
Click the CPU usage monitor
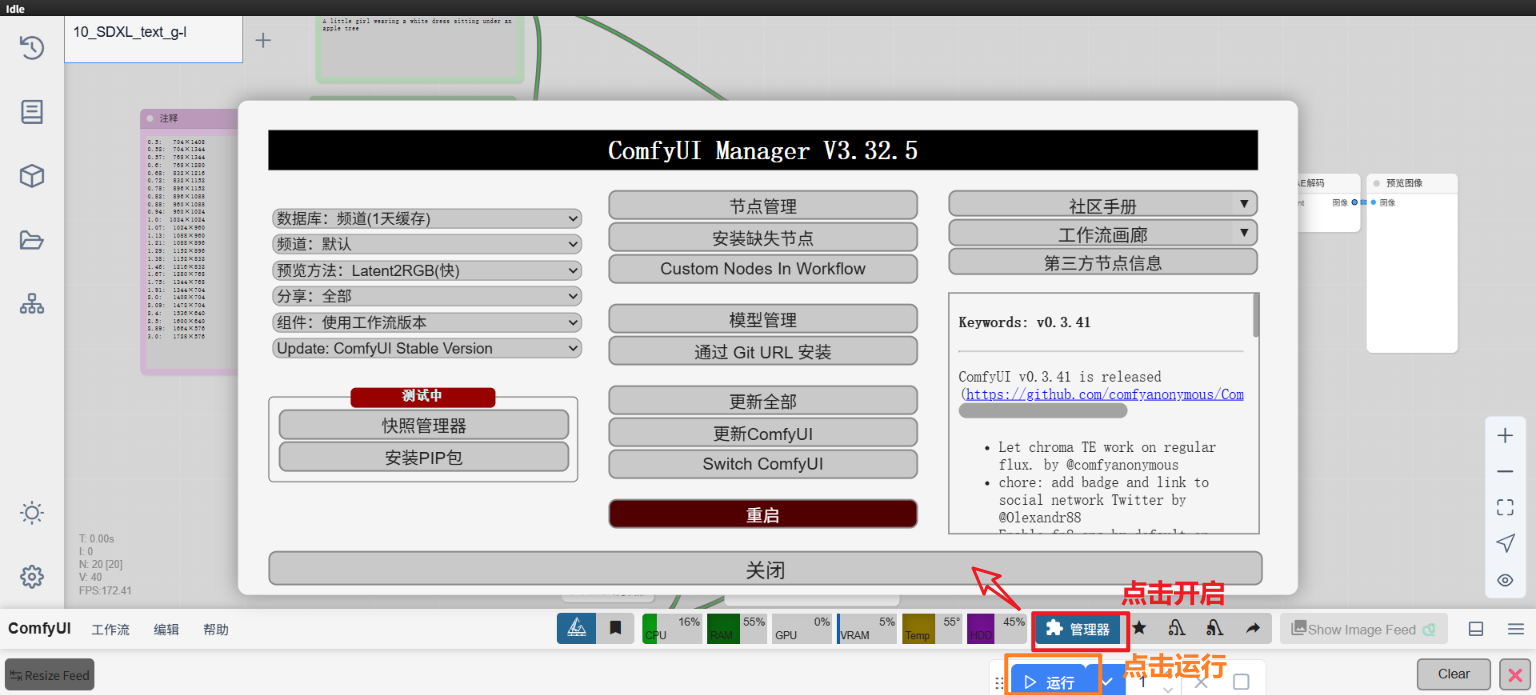tap(671, 628)
